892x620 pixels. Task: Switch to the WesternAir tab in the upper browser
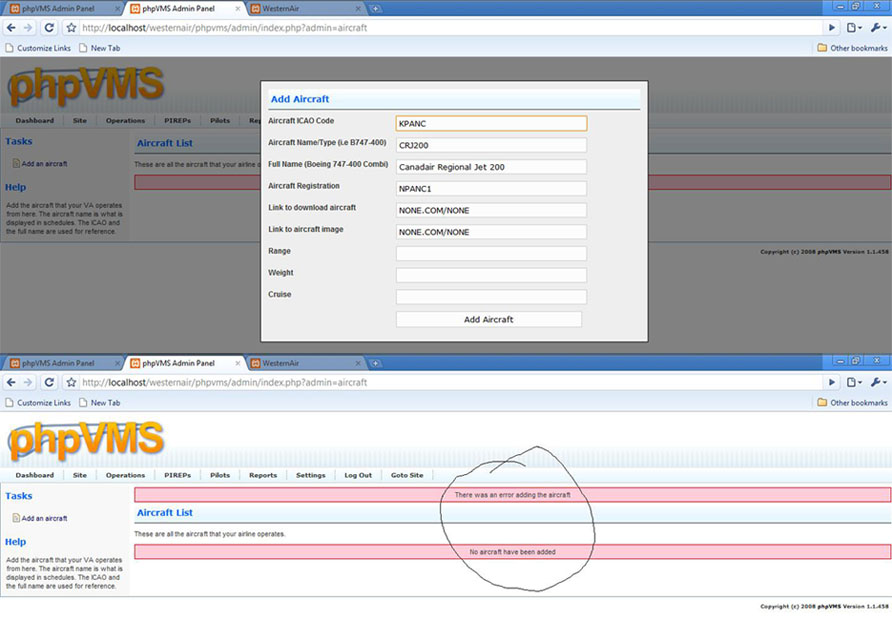pos(304,9)
